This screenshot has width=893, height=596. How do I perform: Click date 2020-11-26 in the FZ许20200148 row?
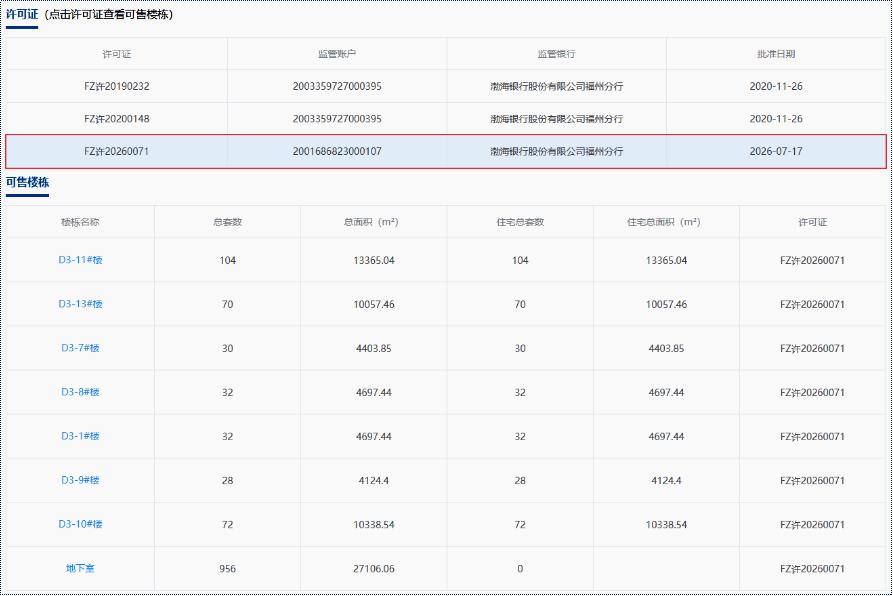pyautogui.click(x=776, y=119)
